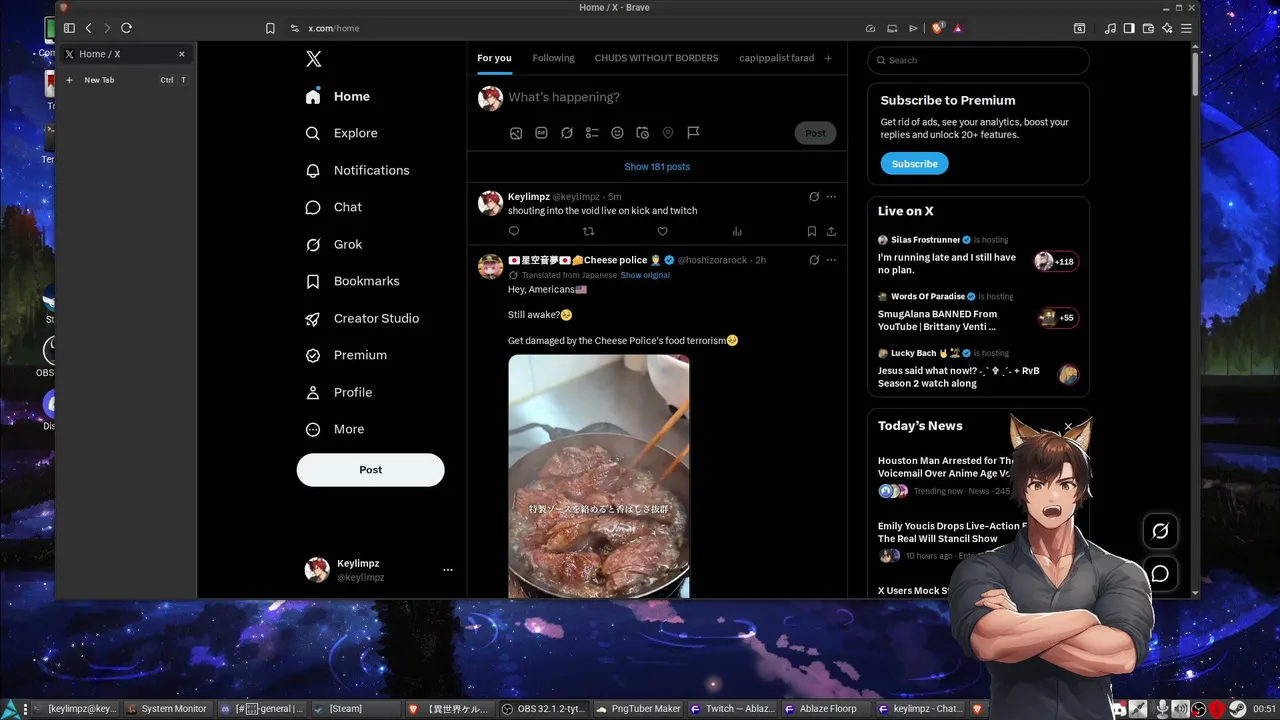Open the Explore page

342,133
